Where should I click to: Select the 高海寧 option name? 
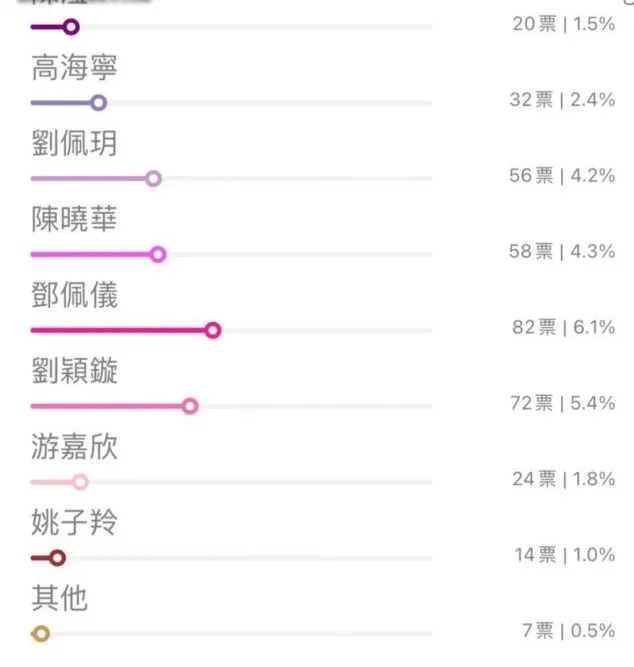pos(74,69)
